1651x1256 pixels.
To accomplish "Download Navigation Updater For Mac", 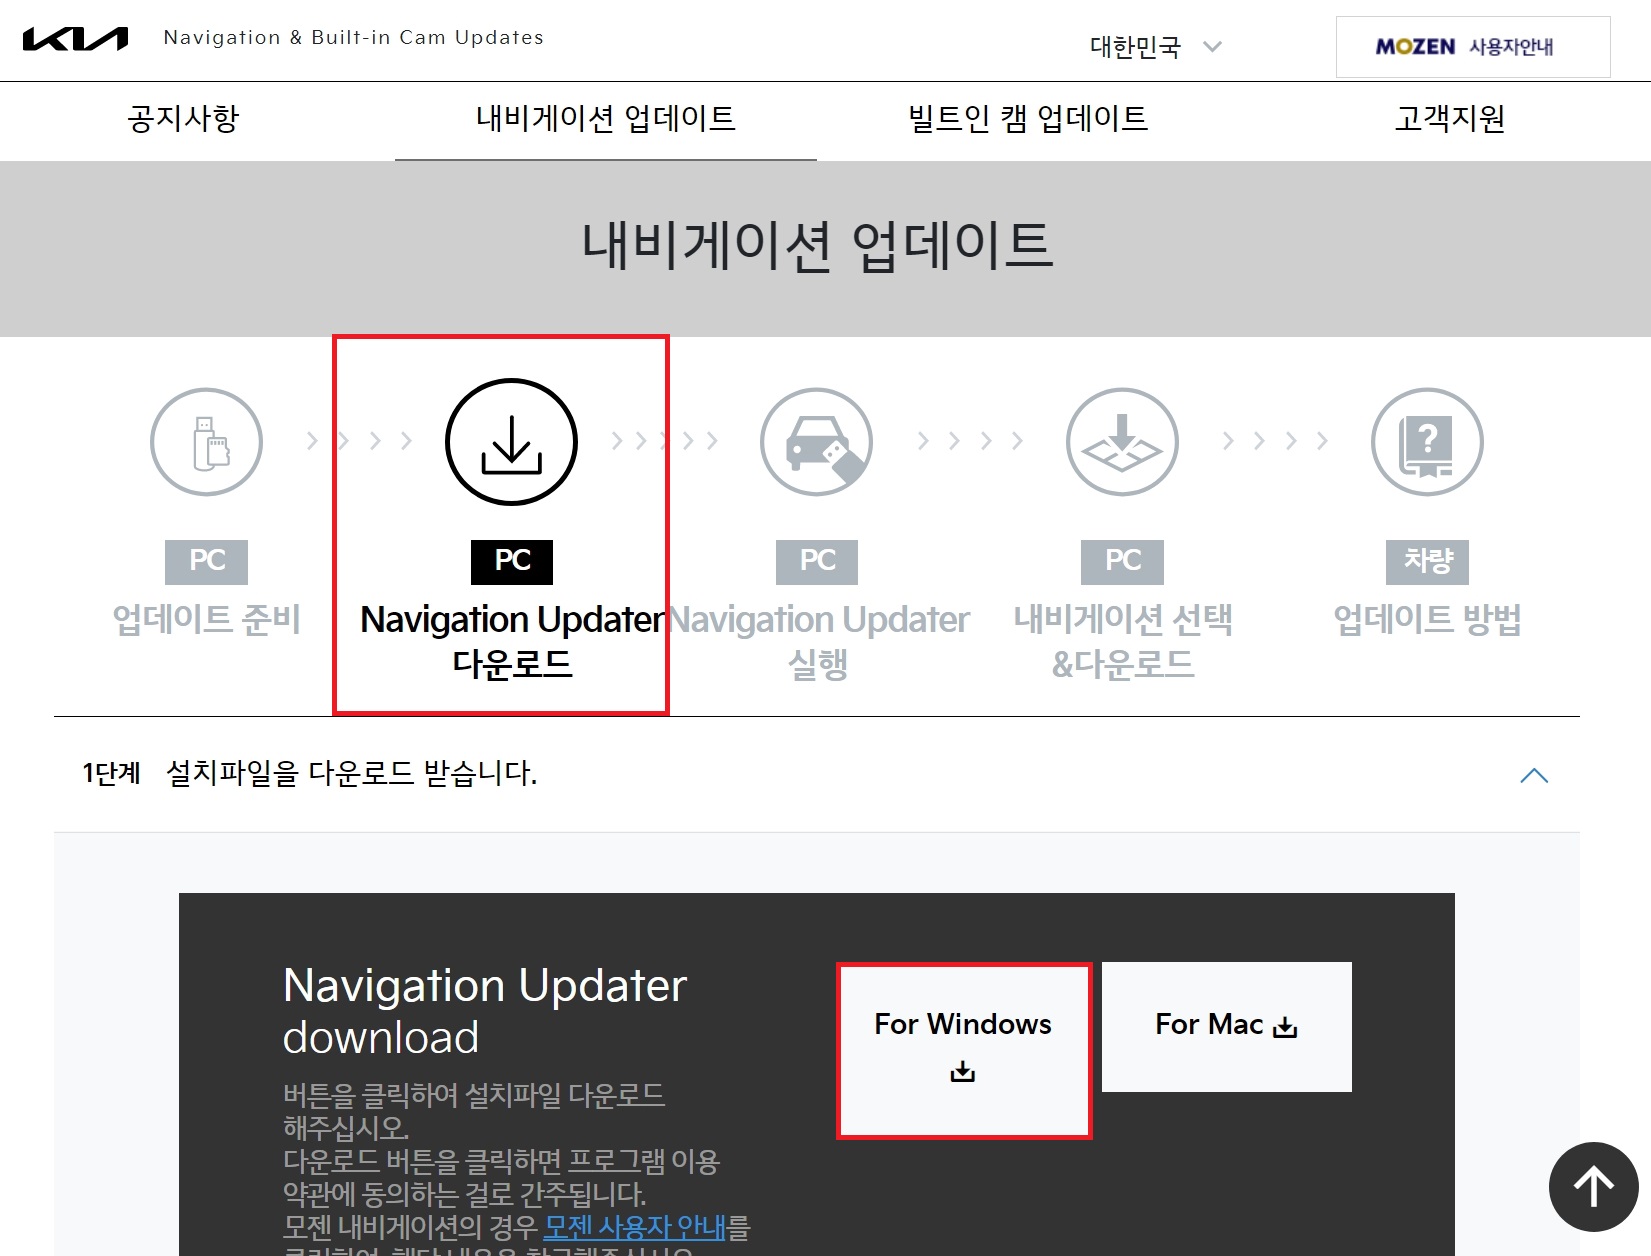I will (1227, 1027).
